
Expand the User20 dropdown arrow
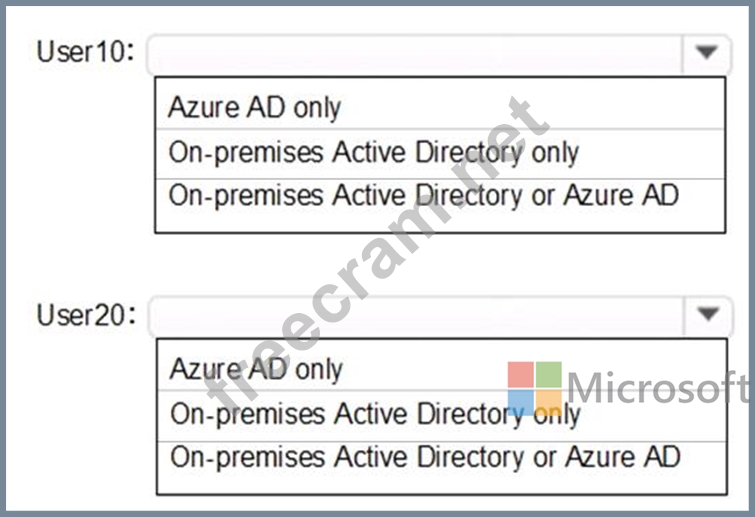click(x=708, y=315)
